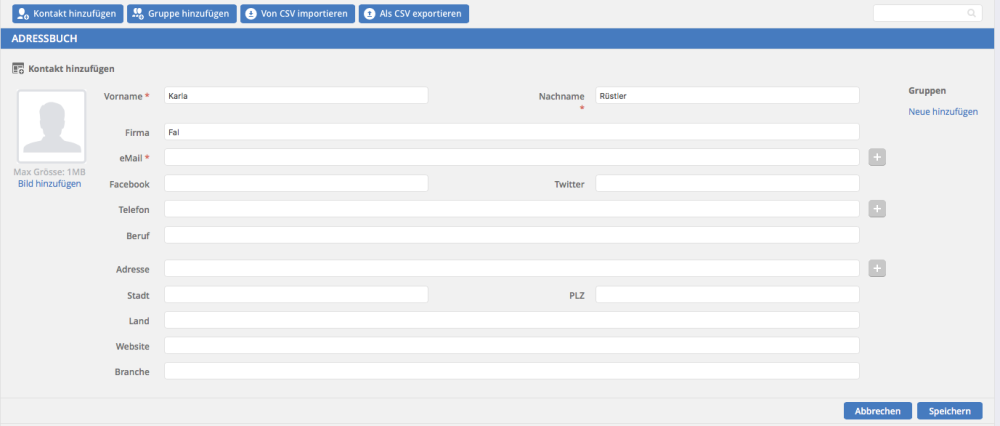Click the Gruppe hinzufügen button

(x=182, y=13)
